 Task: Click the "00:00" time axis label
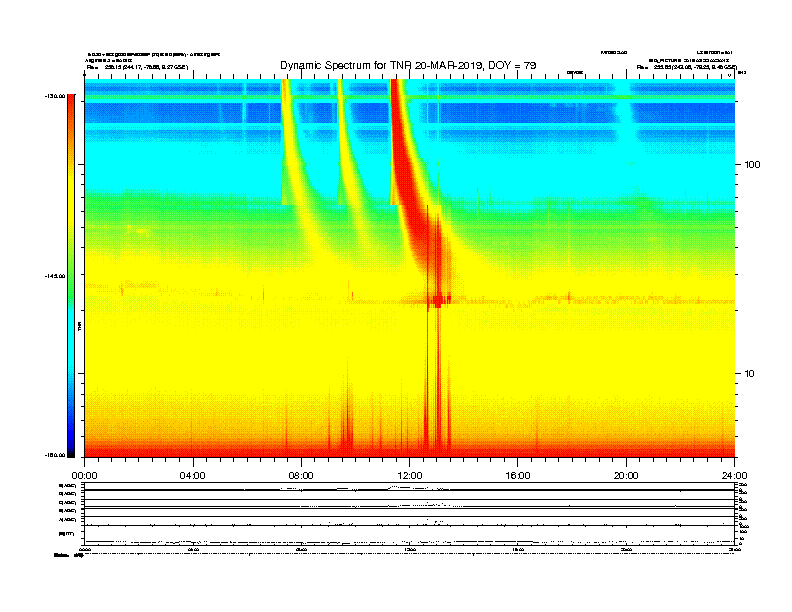coord(84,476)
